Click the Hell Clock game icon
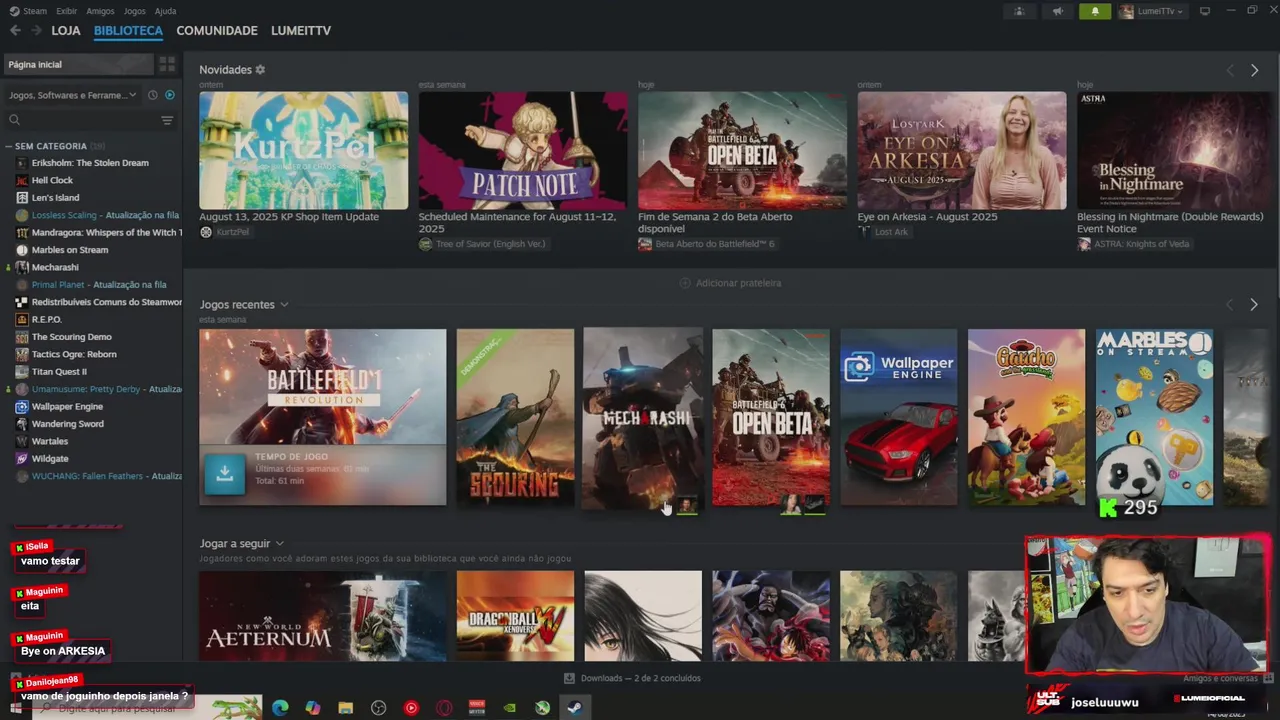The image size is (1280, 720). [22, 180]
